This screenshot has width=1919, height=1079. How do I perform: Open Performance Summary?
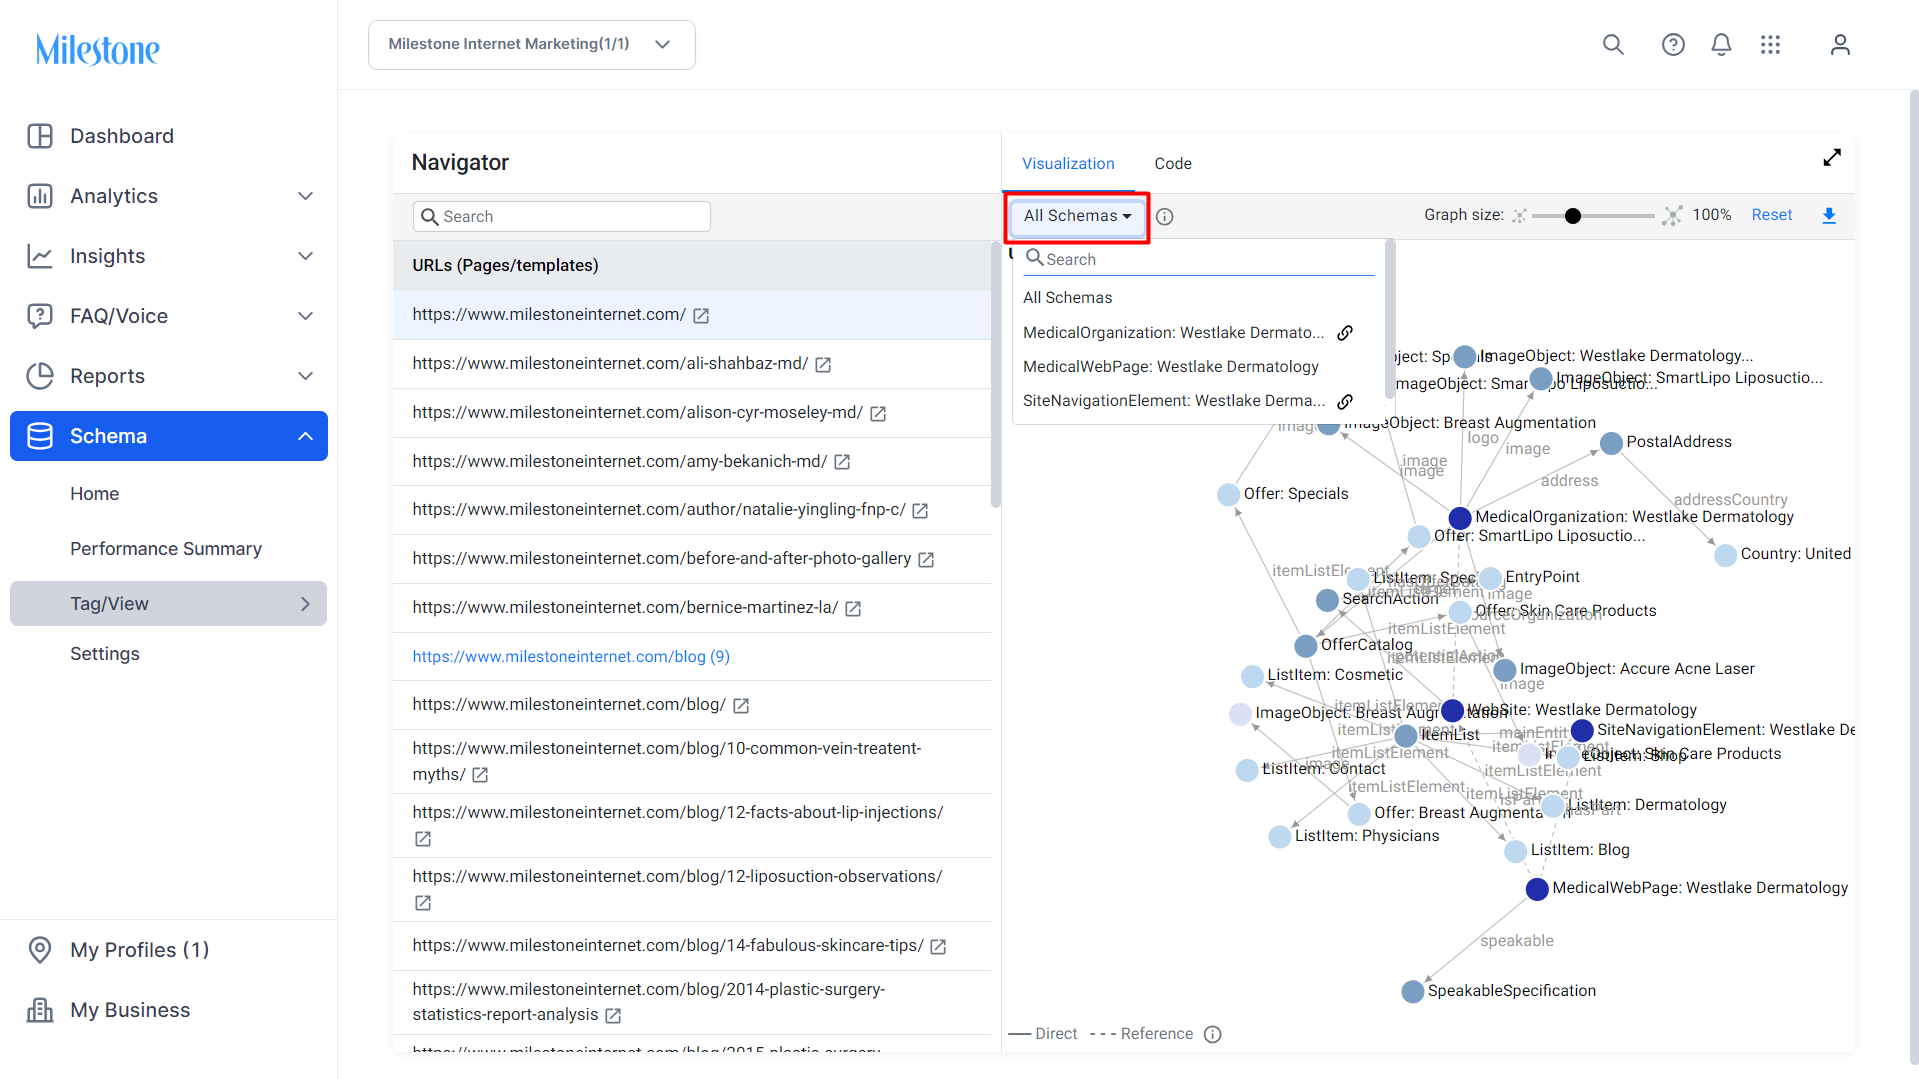click(166, 549)
